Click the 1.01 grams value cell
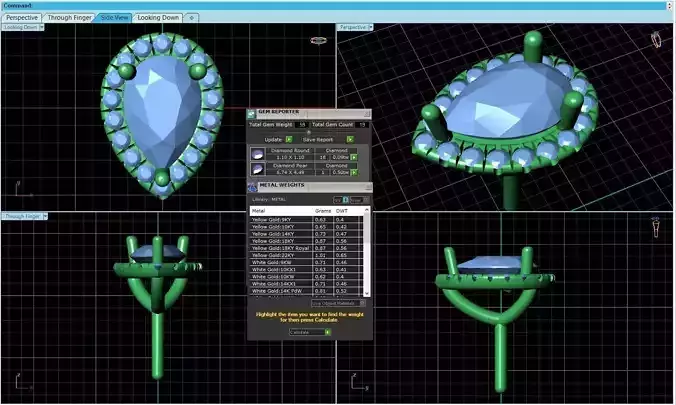 click(x=322, y=255)
